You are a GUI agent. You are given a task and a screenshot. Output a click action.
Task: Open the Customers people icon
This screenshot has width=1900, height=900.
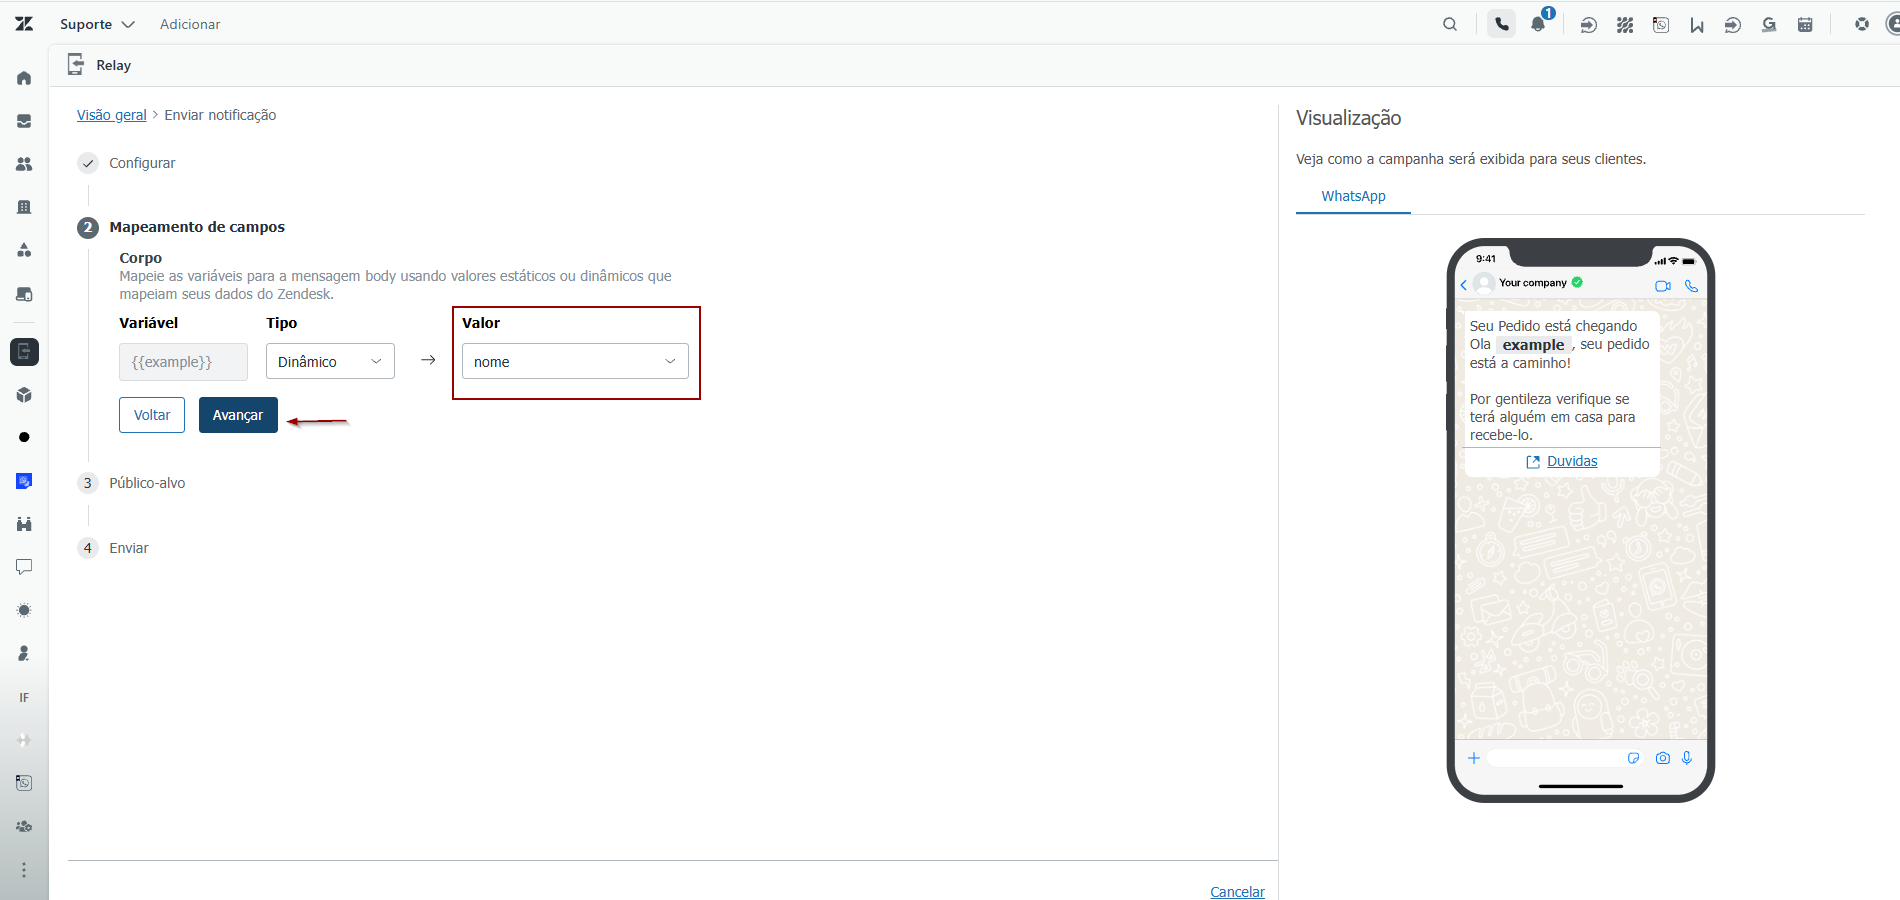pos(24,164)
